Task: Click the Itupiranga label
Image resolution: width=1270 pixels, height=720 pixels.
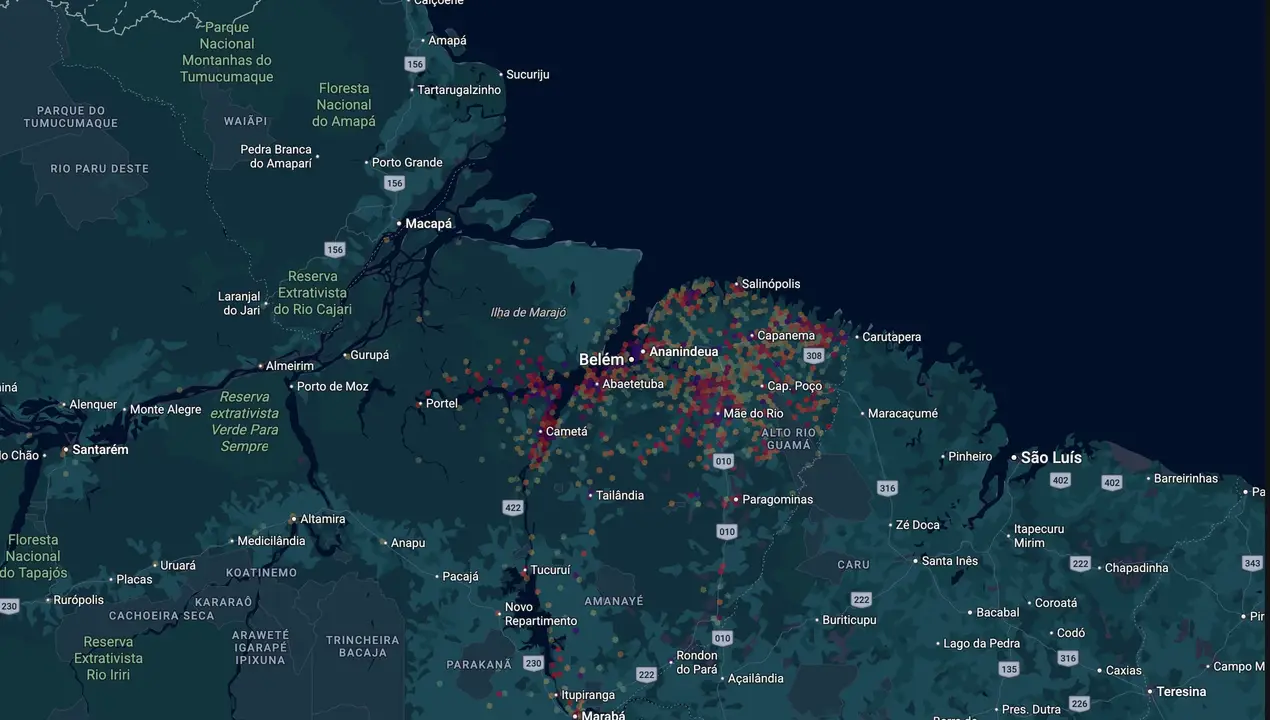Action: (x=588, y=695)
